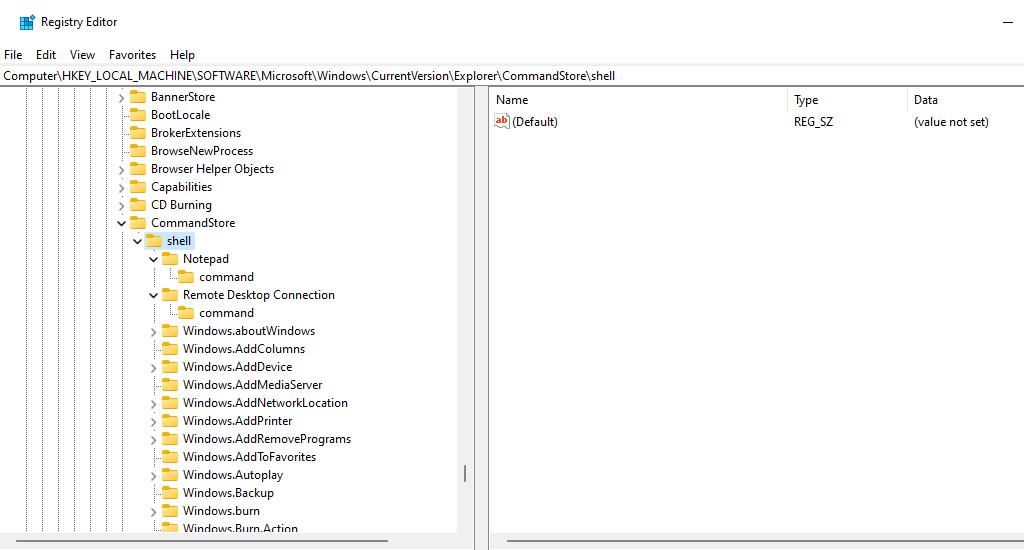
Task: Click the CommandStore folder icon
Action: [x=138, y=223]
